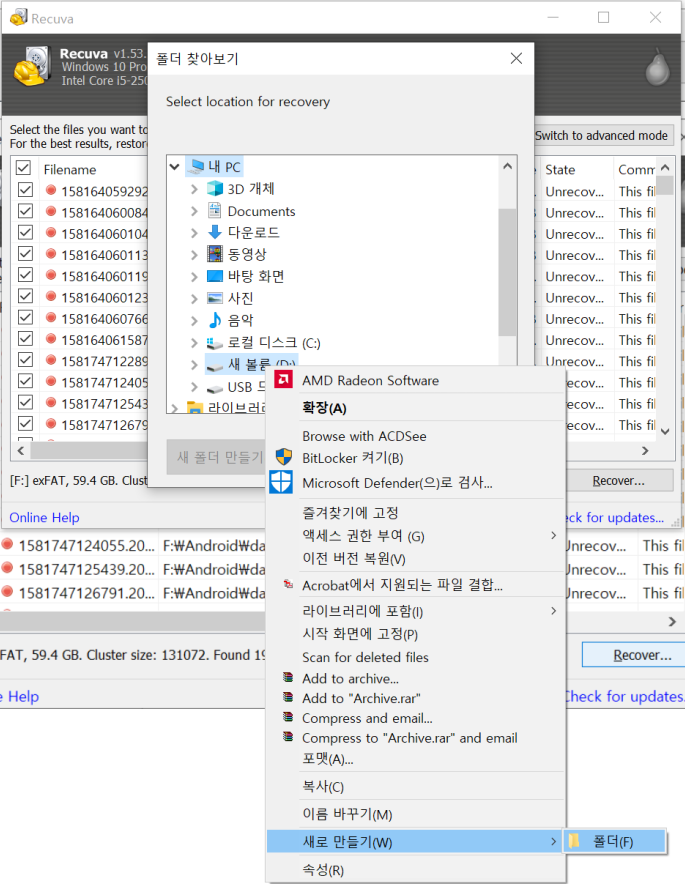Toggle the select-all checkbox next to Filename
Image resolution: width=685 pixels, height=884 pixels.
pyautogui.click(x=23, y=167)
